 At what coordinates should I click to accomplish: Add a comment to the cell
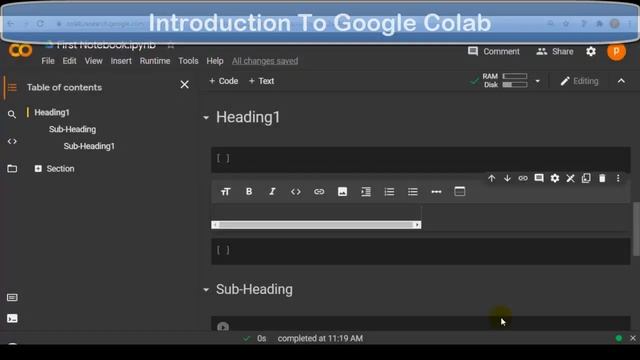(x=539, y=178)
